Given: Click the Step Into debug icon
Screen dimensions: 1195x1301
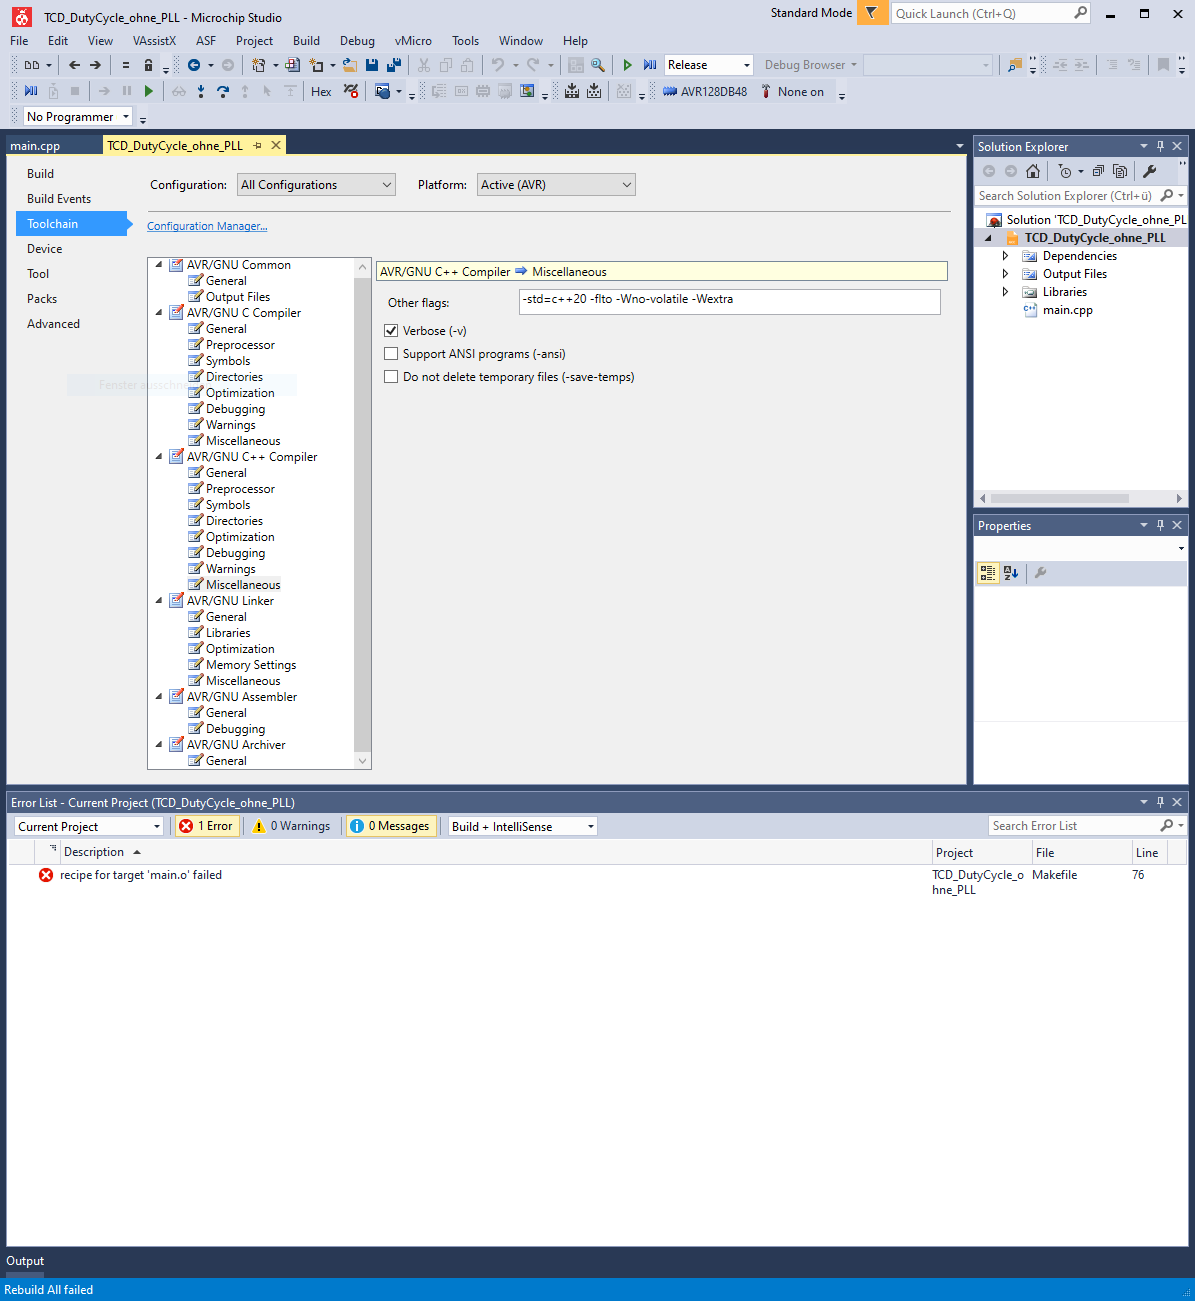Looking at the screenshot, I should click(x=201, y=92).
